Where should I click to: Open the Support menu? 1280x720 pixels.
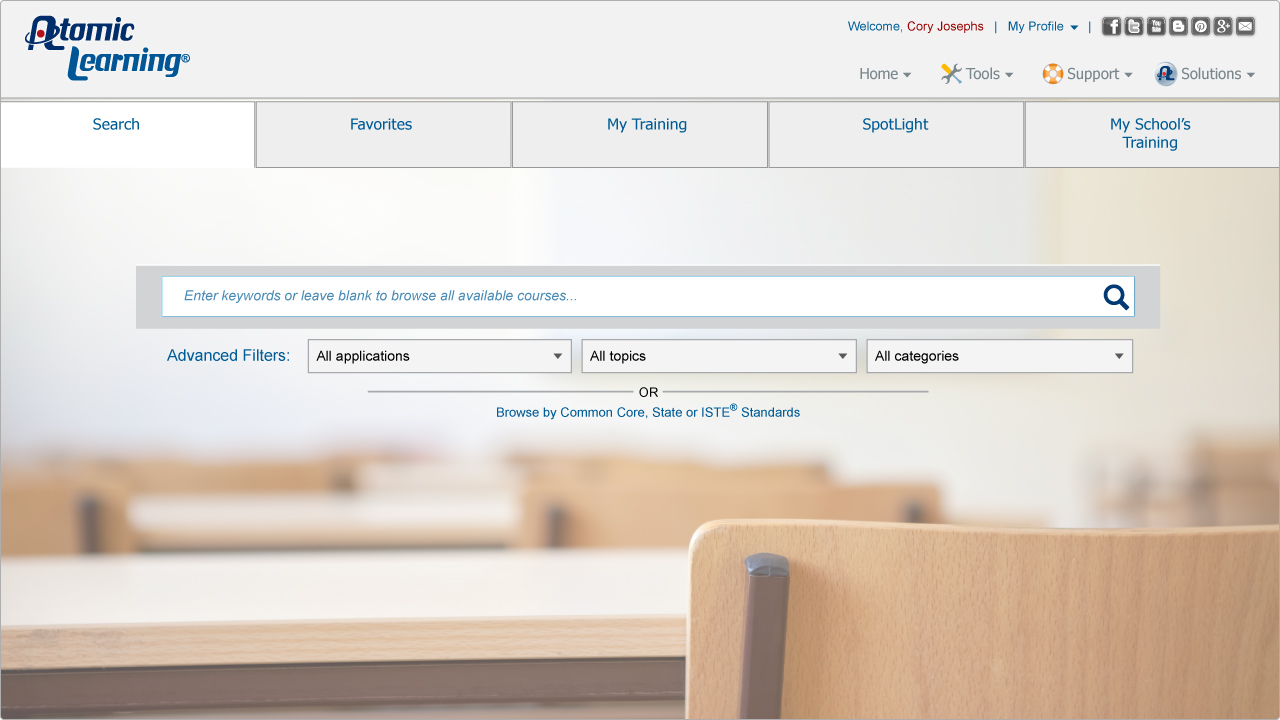[x=1088, y=74]
